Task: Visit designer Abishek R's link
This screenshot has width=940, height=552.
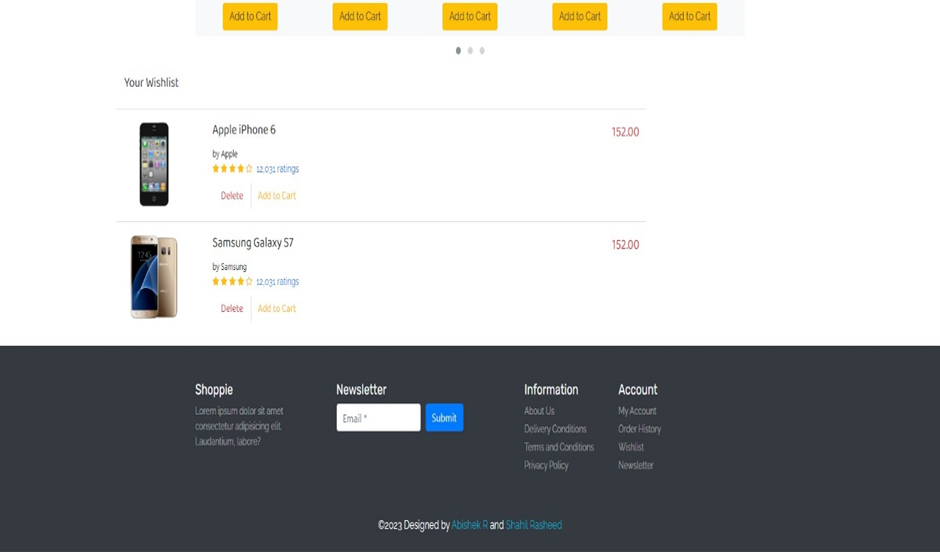Action: [x=469, y=525]
